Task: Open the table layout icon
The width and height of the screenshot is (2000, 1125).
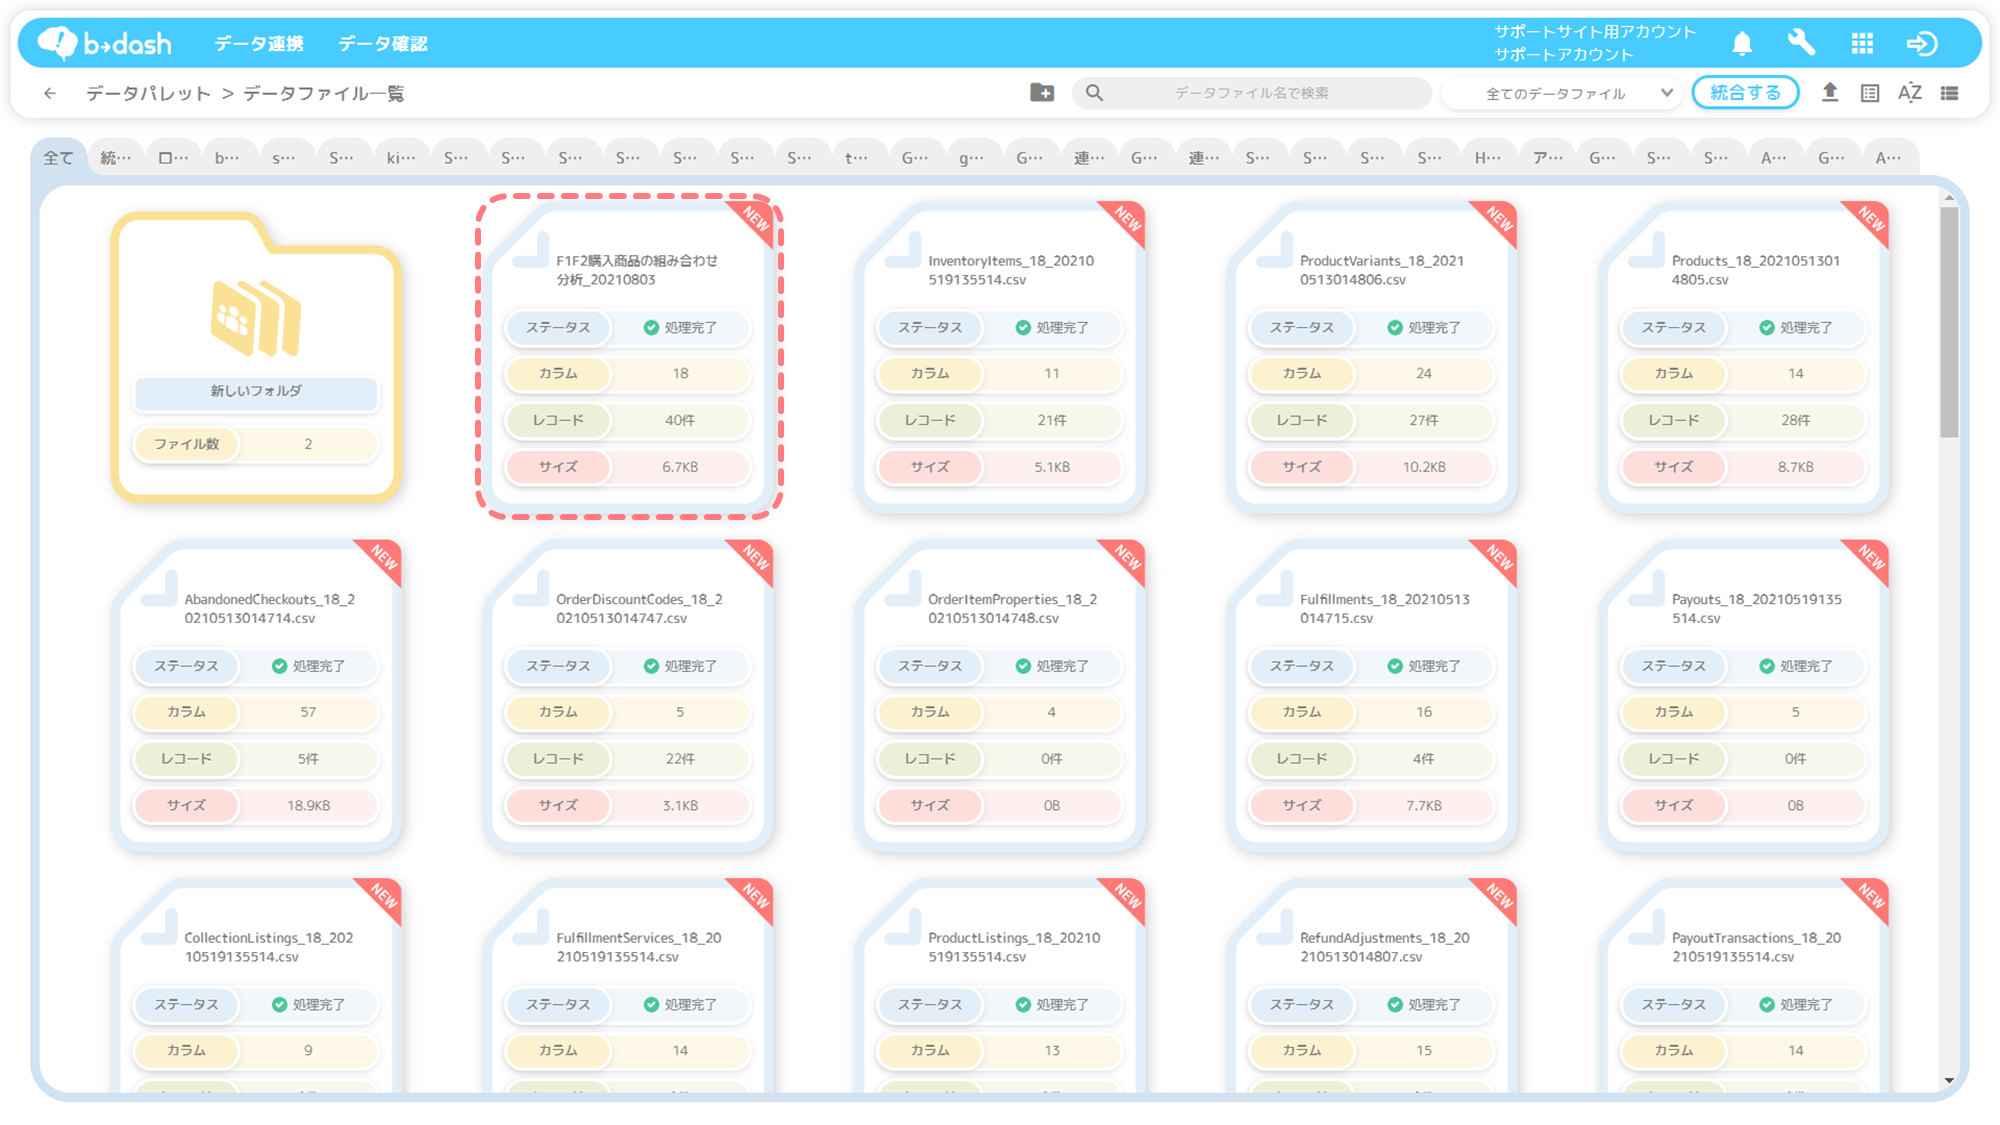Action: [x=1870, y=93]
